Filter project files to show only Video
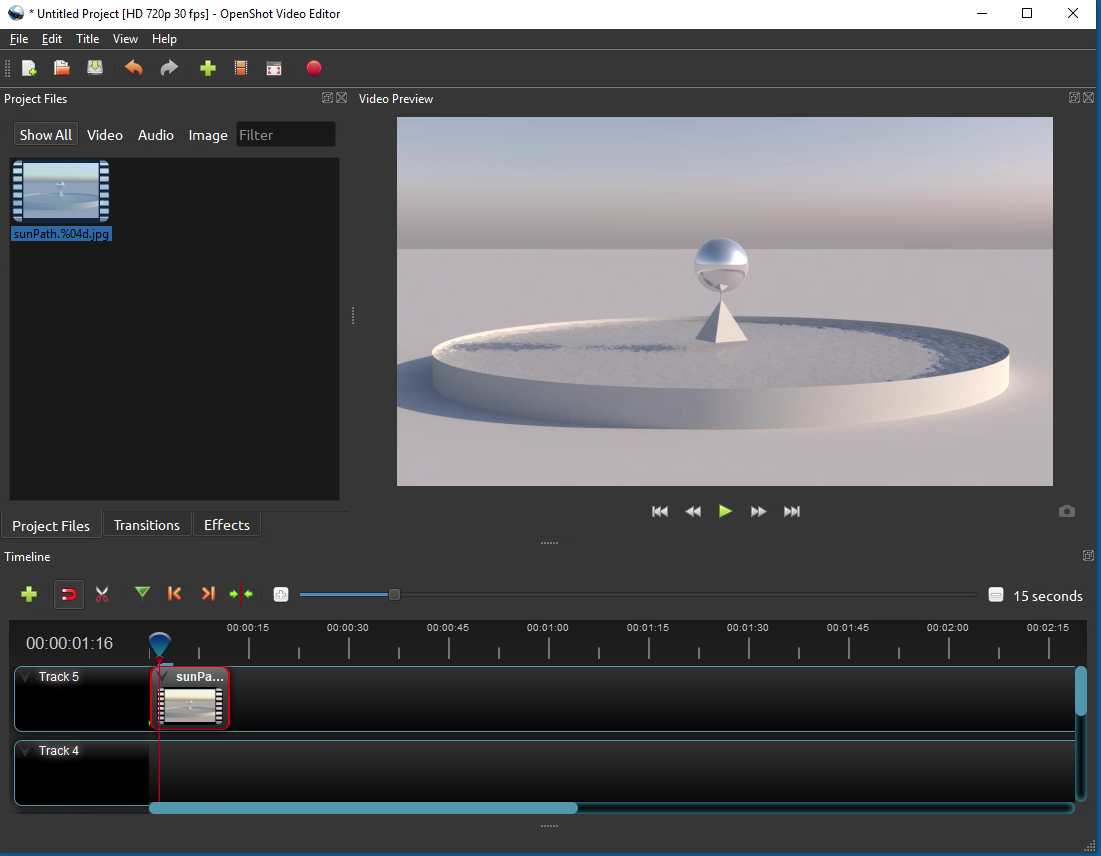 pyautogui.click(x=104, y=134)
